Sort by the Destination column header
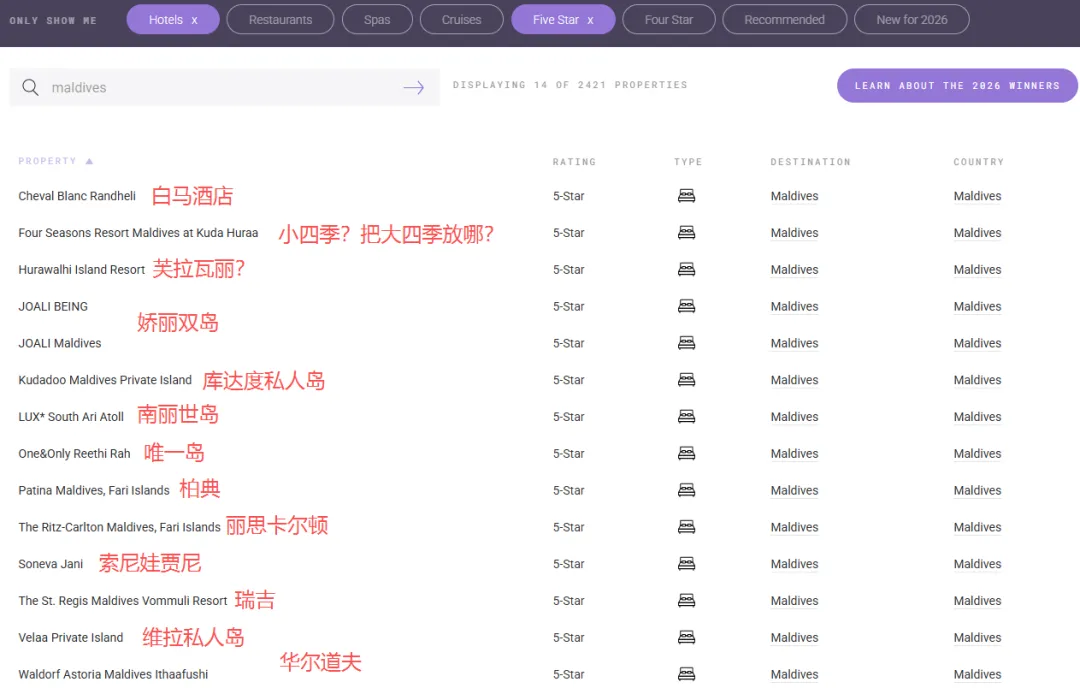The width and height of the screenshot is (1080, 688). (x=810, y=162)
